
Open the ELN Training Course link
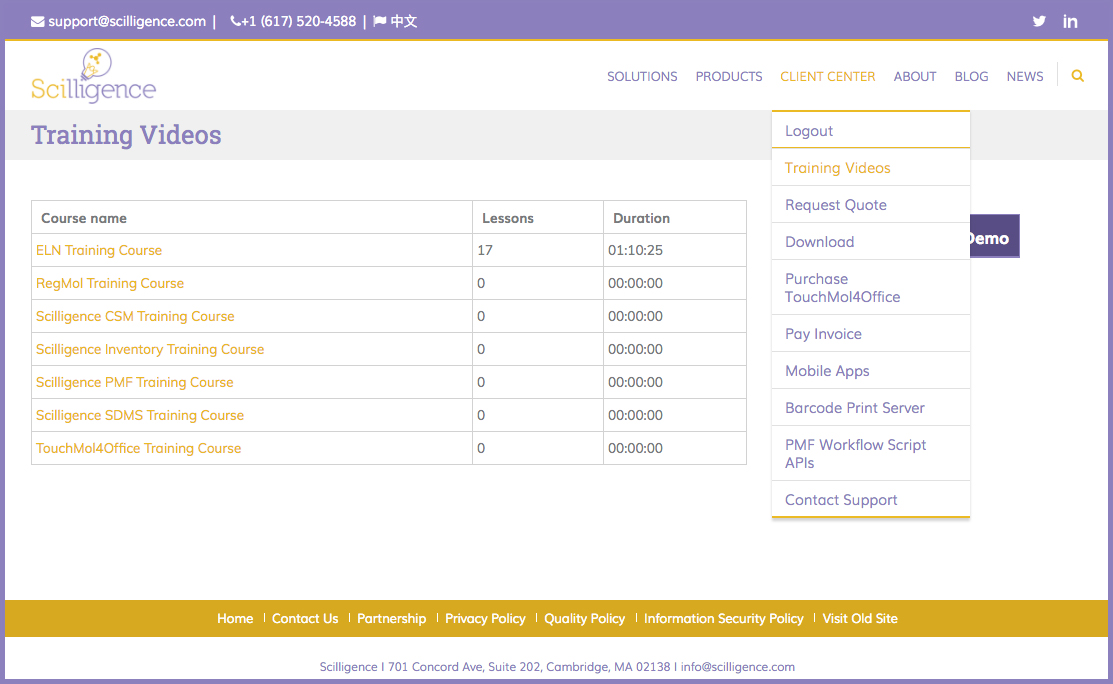(99, 250)
